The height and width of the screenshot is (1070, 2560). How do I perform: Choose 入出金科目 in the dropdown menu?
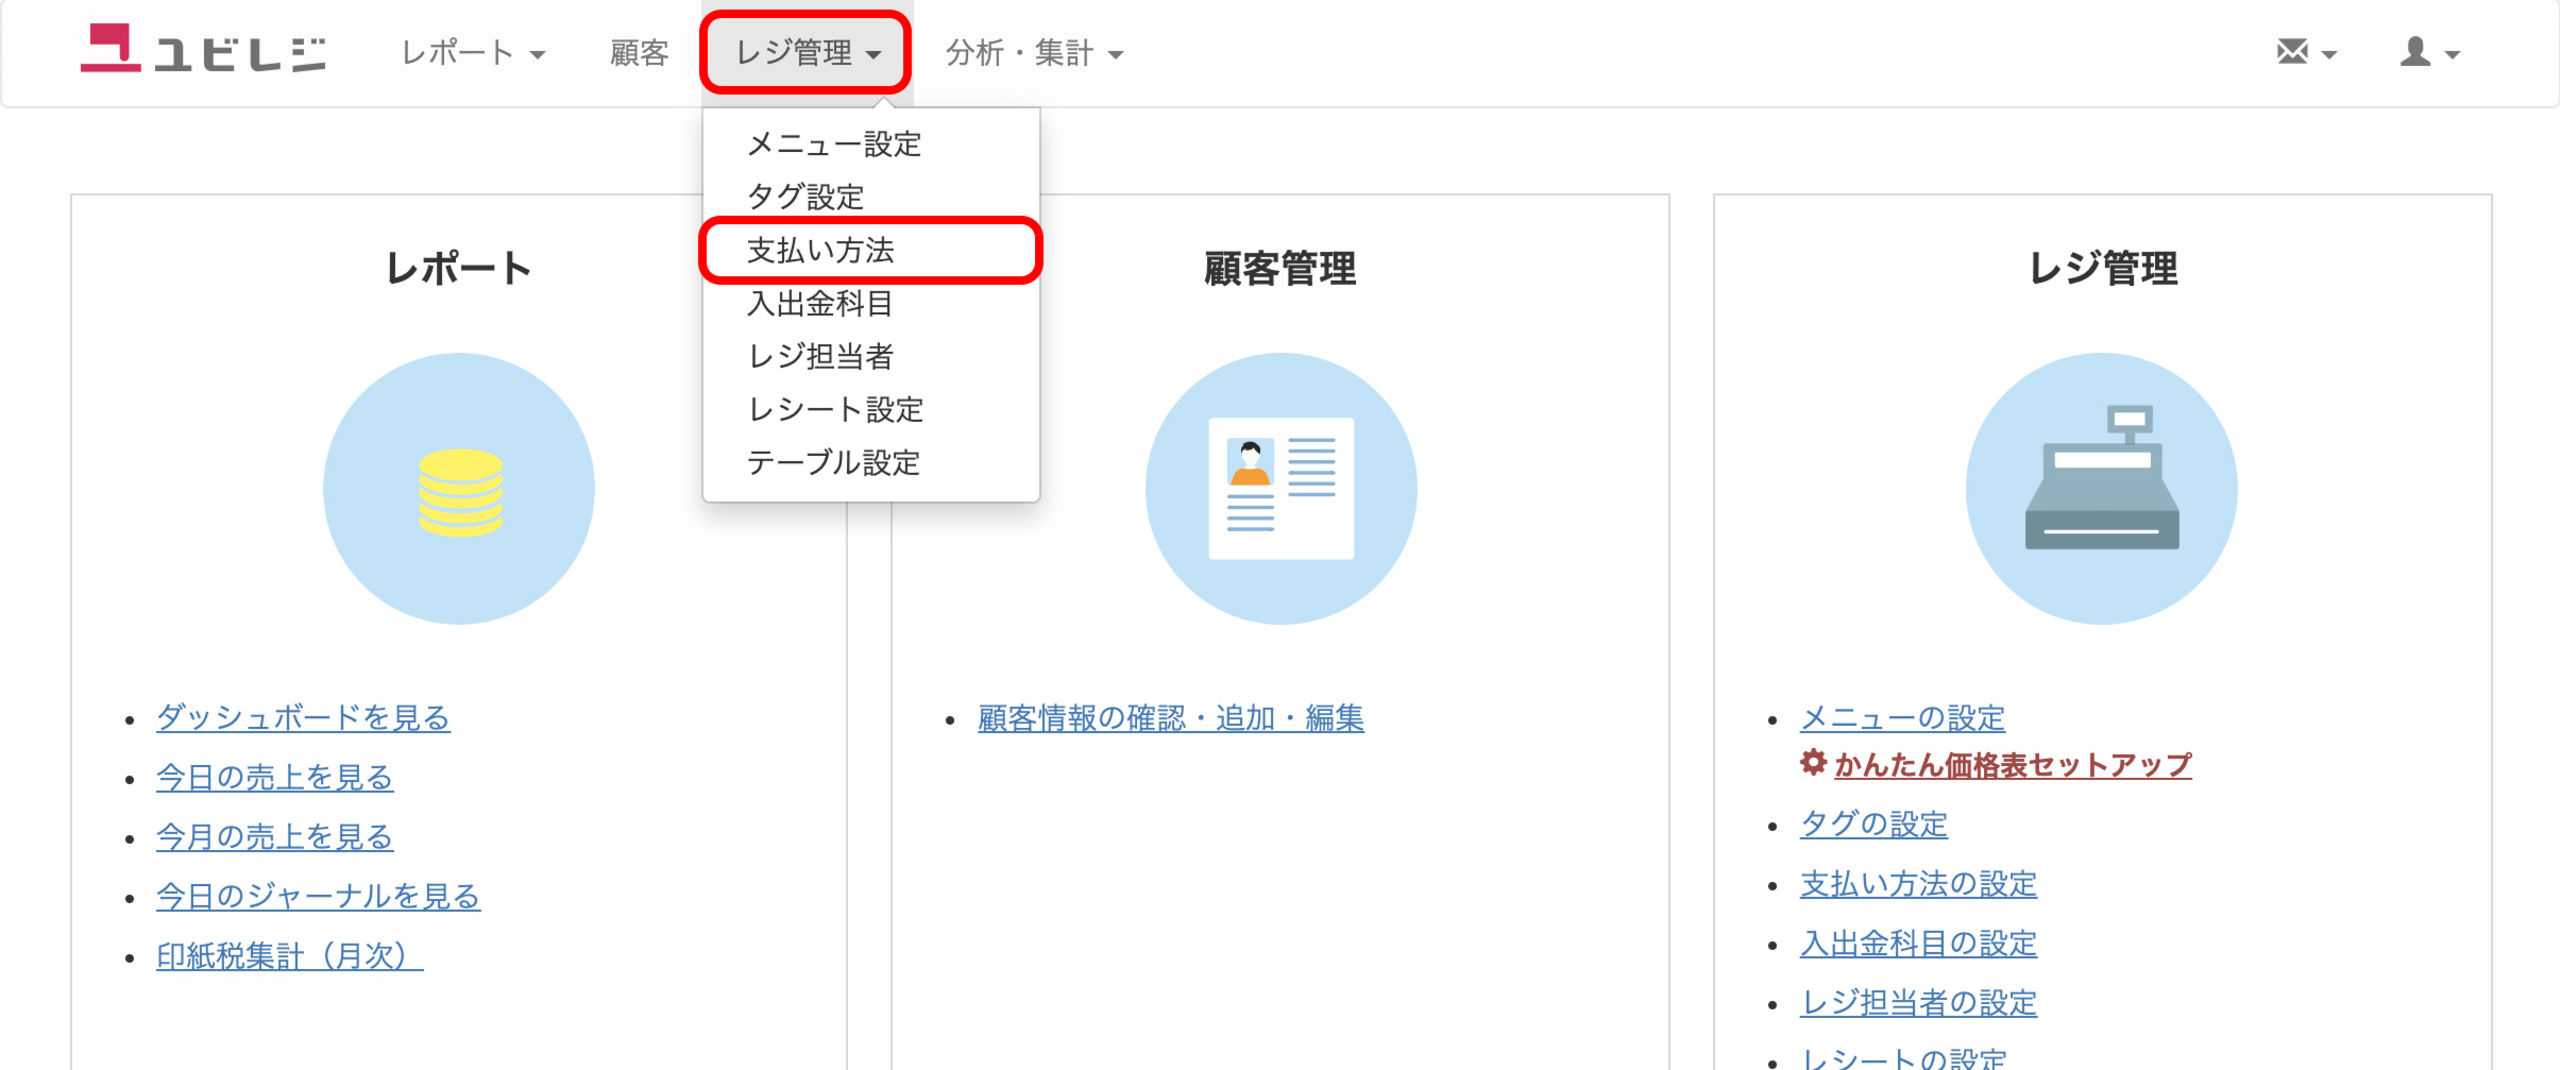click(871, 303)
